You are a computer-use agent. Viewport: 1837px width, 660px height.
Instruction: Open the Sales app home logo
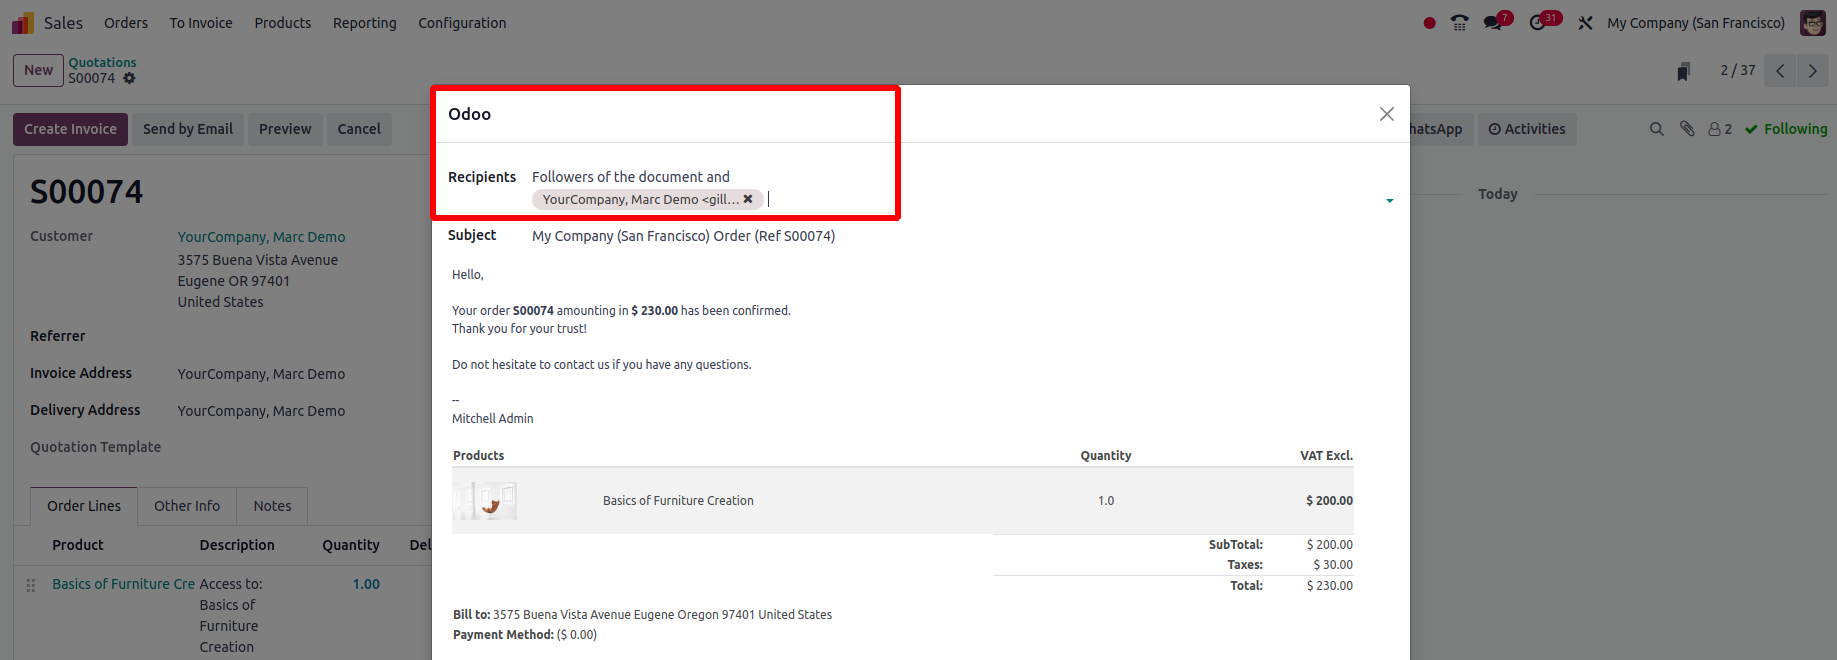pos(23,23)
